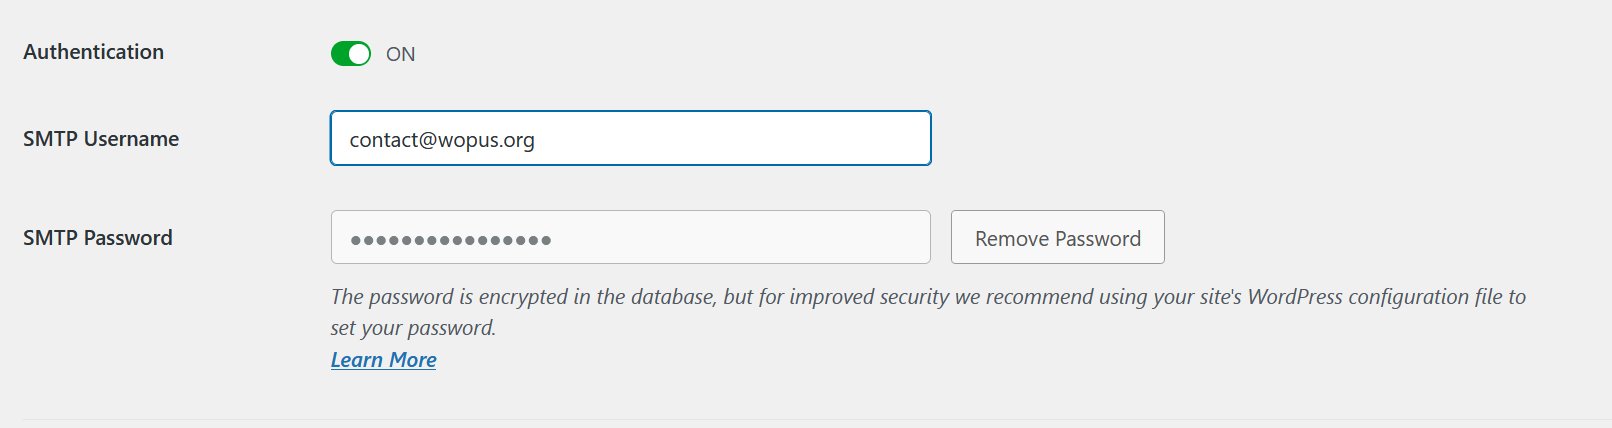Click the green left side of the Authentication switch

click(340, 53)
